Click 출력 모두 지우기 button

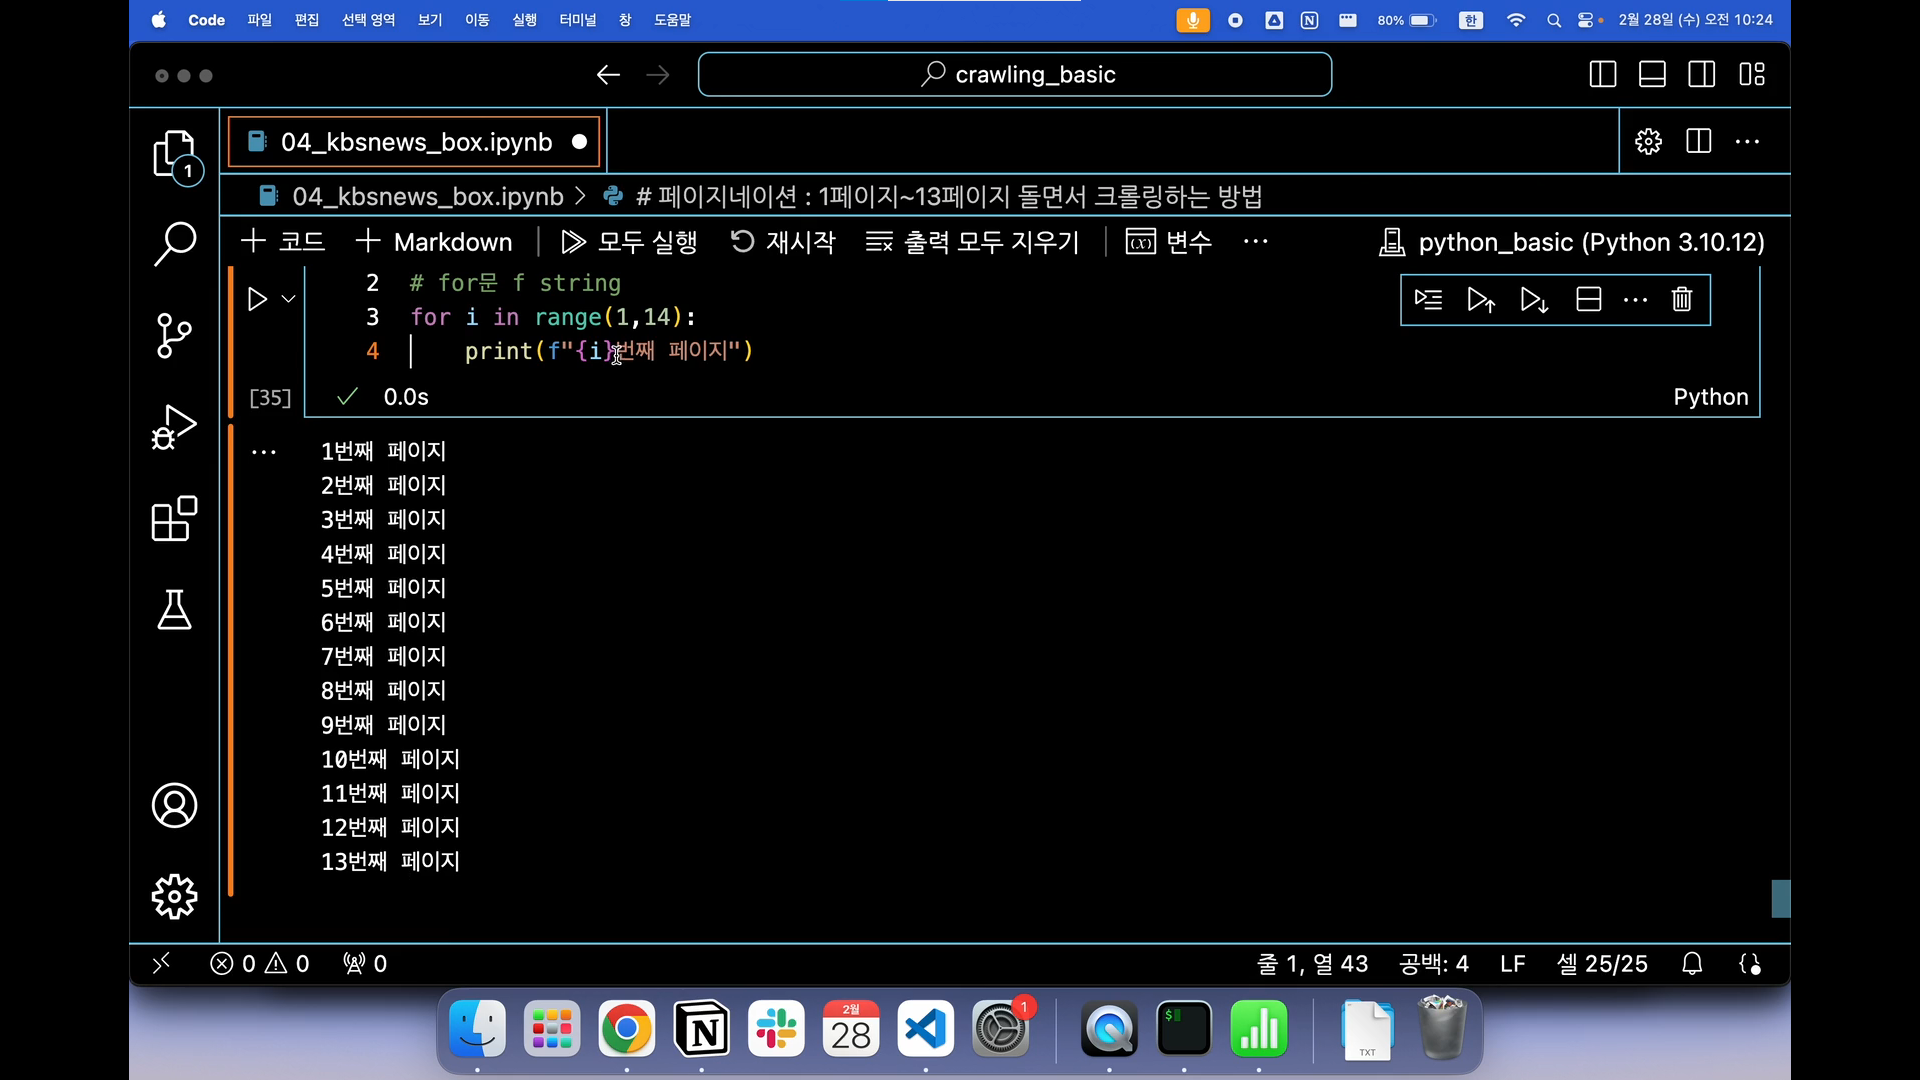[972, 242]
